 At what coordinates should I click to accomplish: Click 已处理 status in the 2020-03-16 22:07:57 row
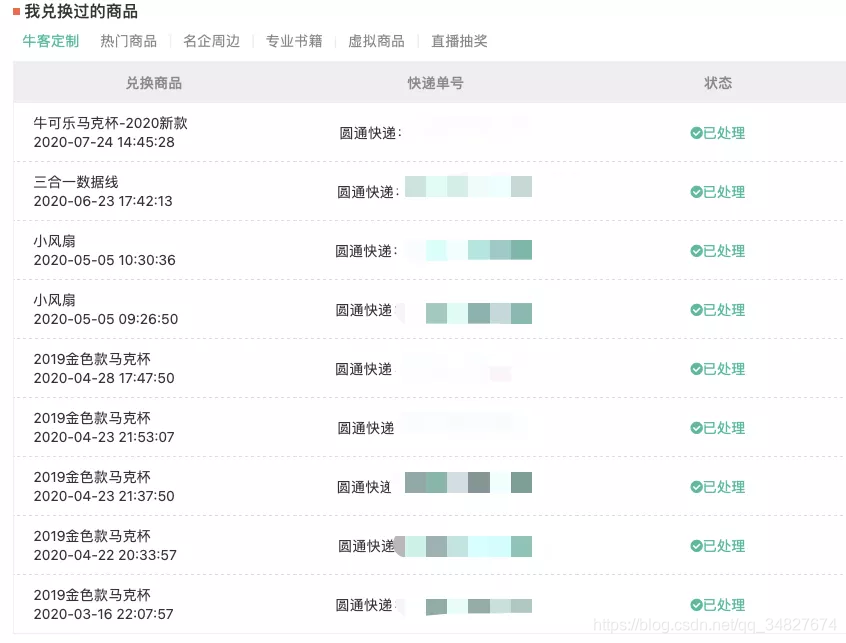point(724,605)
